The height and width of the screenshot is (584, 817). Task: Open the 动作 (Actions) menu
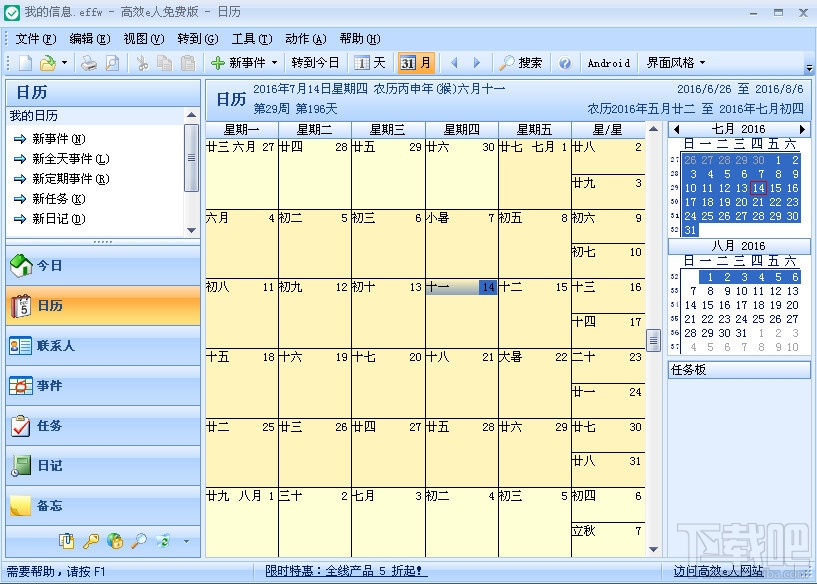pos(305,38)
